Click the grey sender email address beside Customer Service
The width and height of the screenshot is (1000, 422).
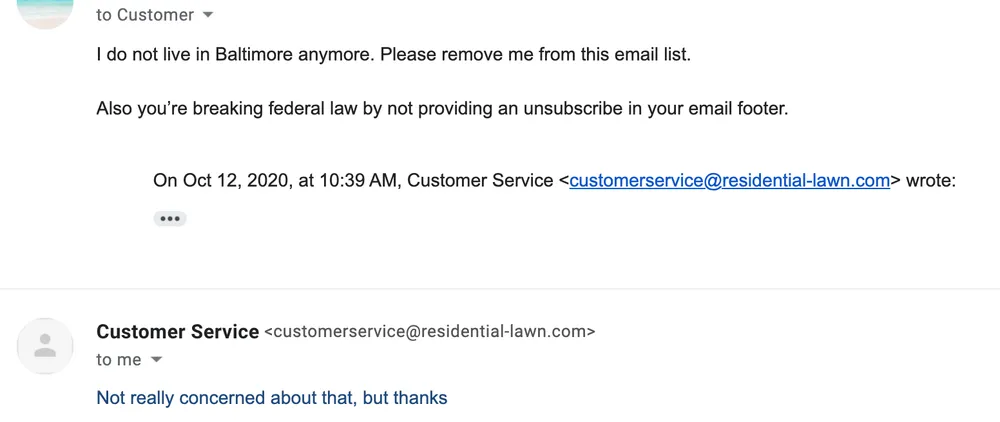(429, 332)
